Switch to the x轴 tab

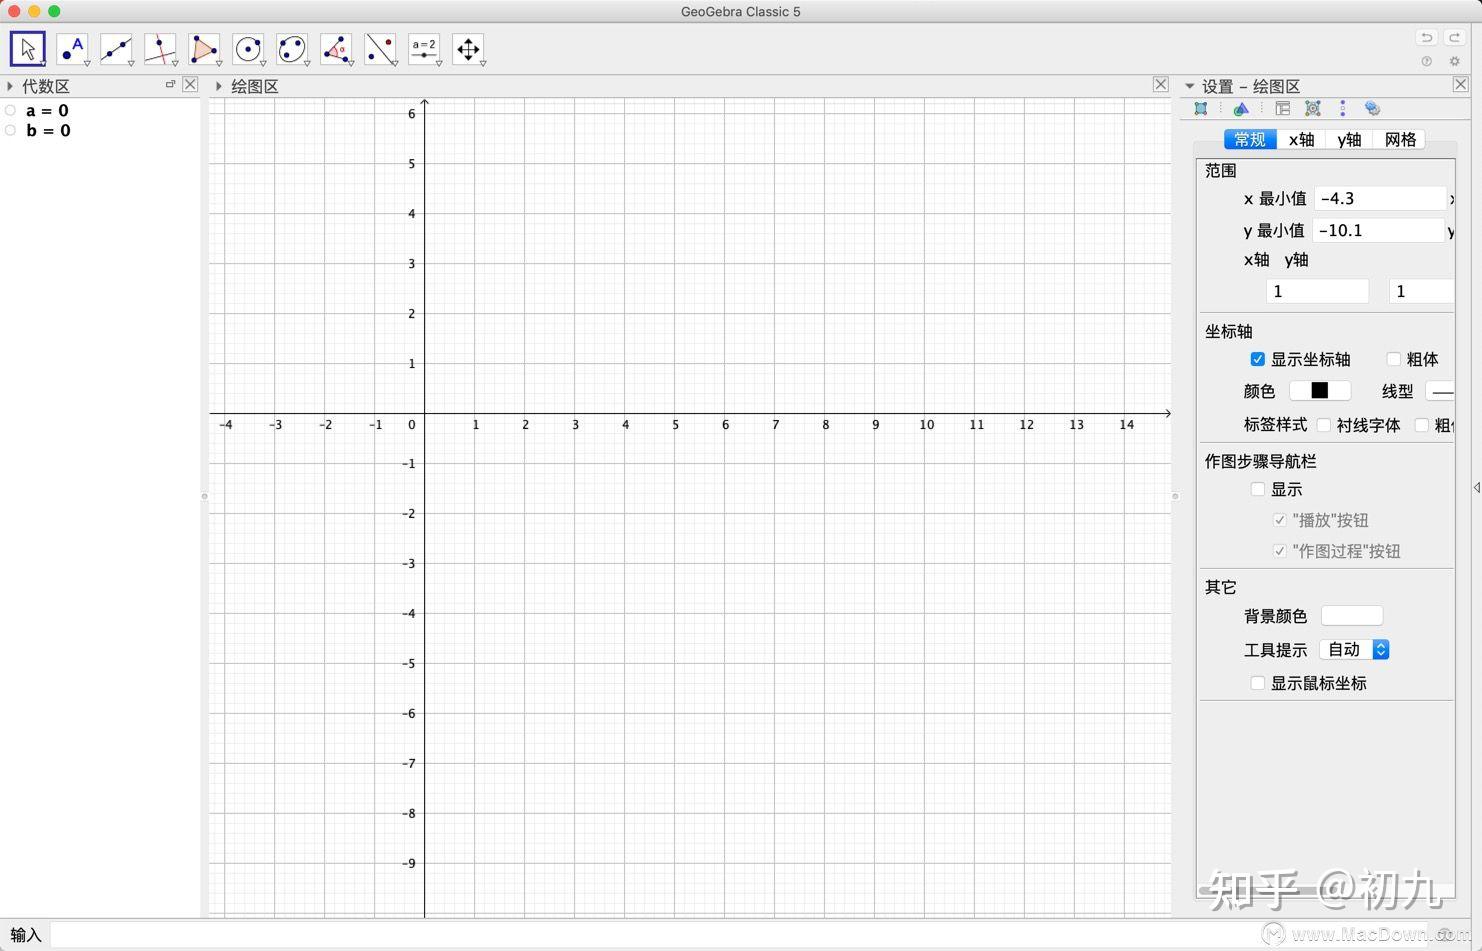pos(1301,140)
